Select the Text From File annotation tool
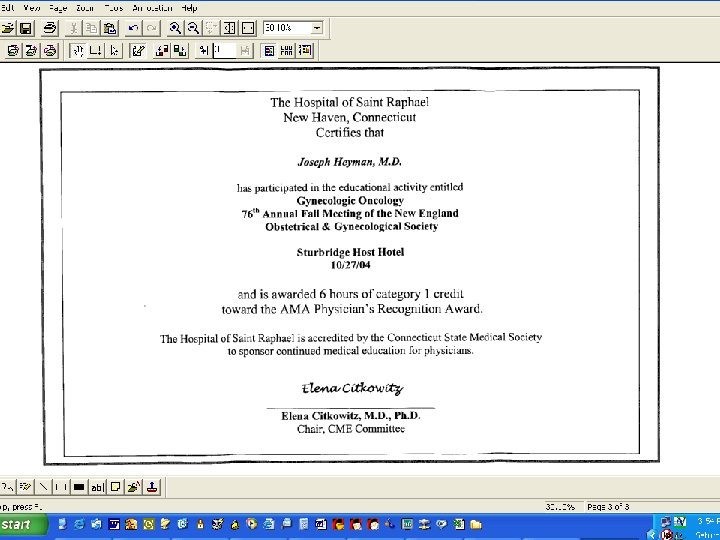720x540 pixels. [x=134, y=487]
